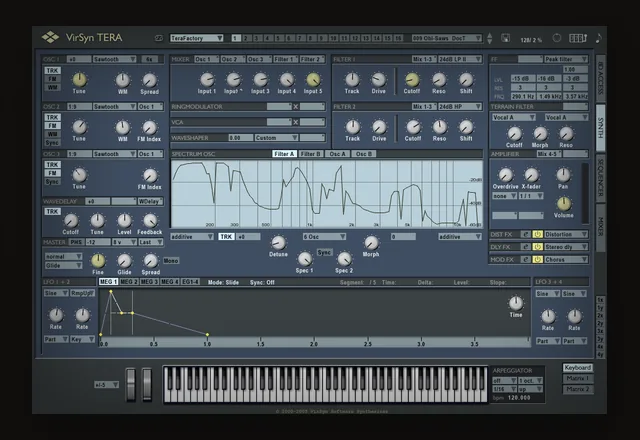Click the OSC 1 Tune knob
640x440 pixels.
point(79,80)
